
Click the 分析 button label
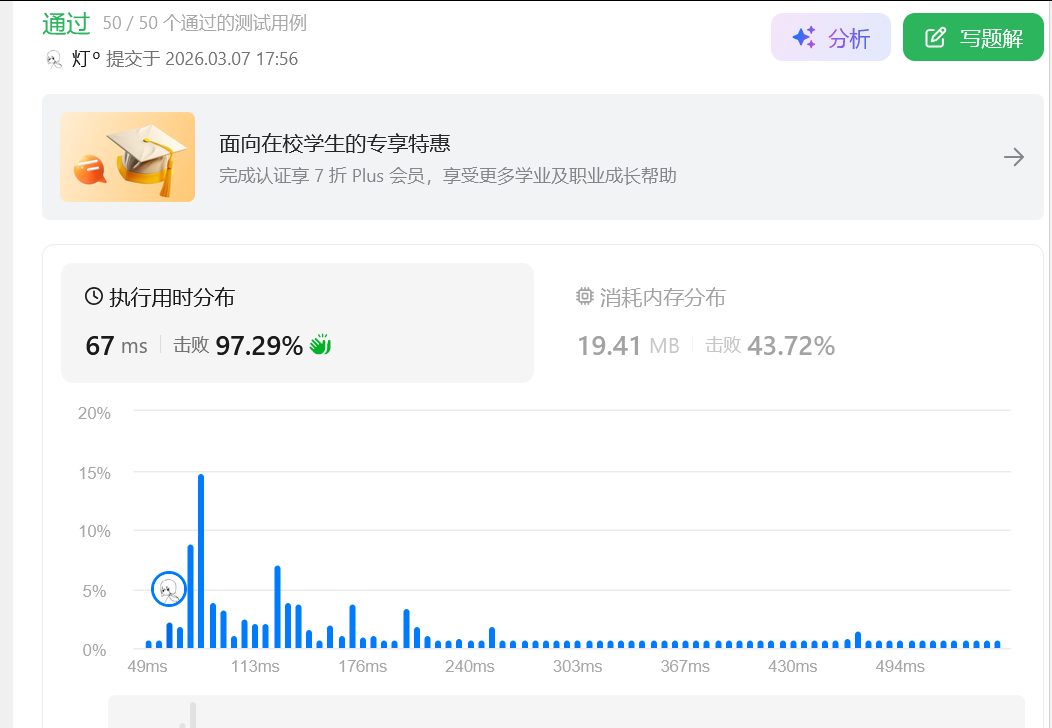(x=849, y=38)
